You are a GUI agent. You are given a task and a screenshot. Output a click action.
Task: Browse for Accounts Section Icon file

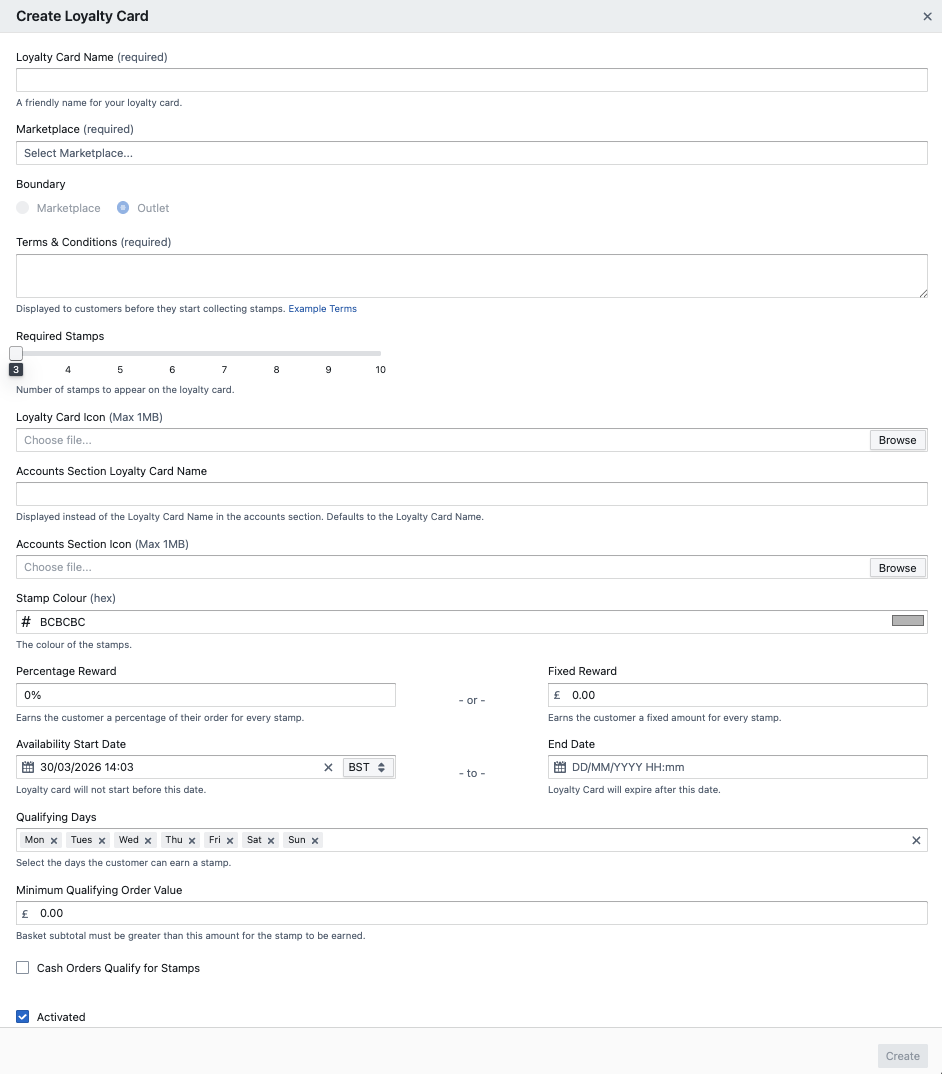897,568
